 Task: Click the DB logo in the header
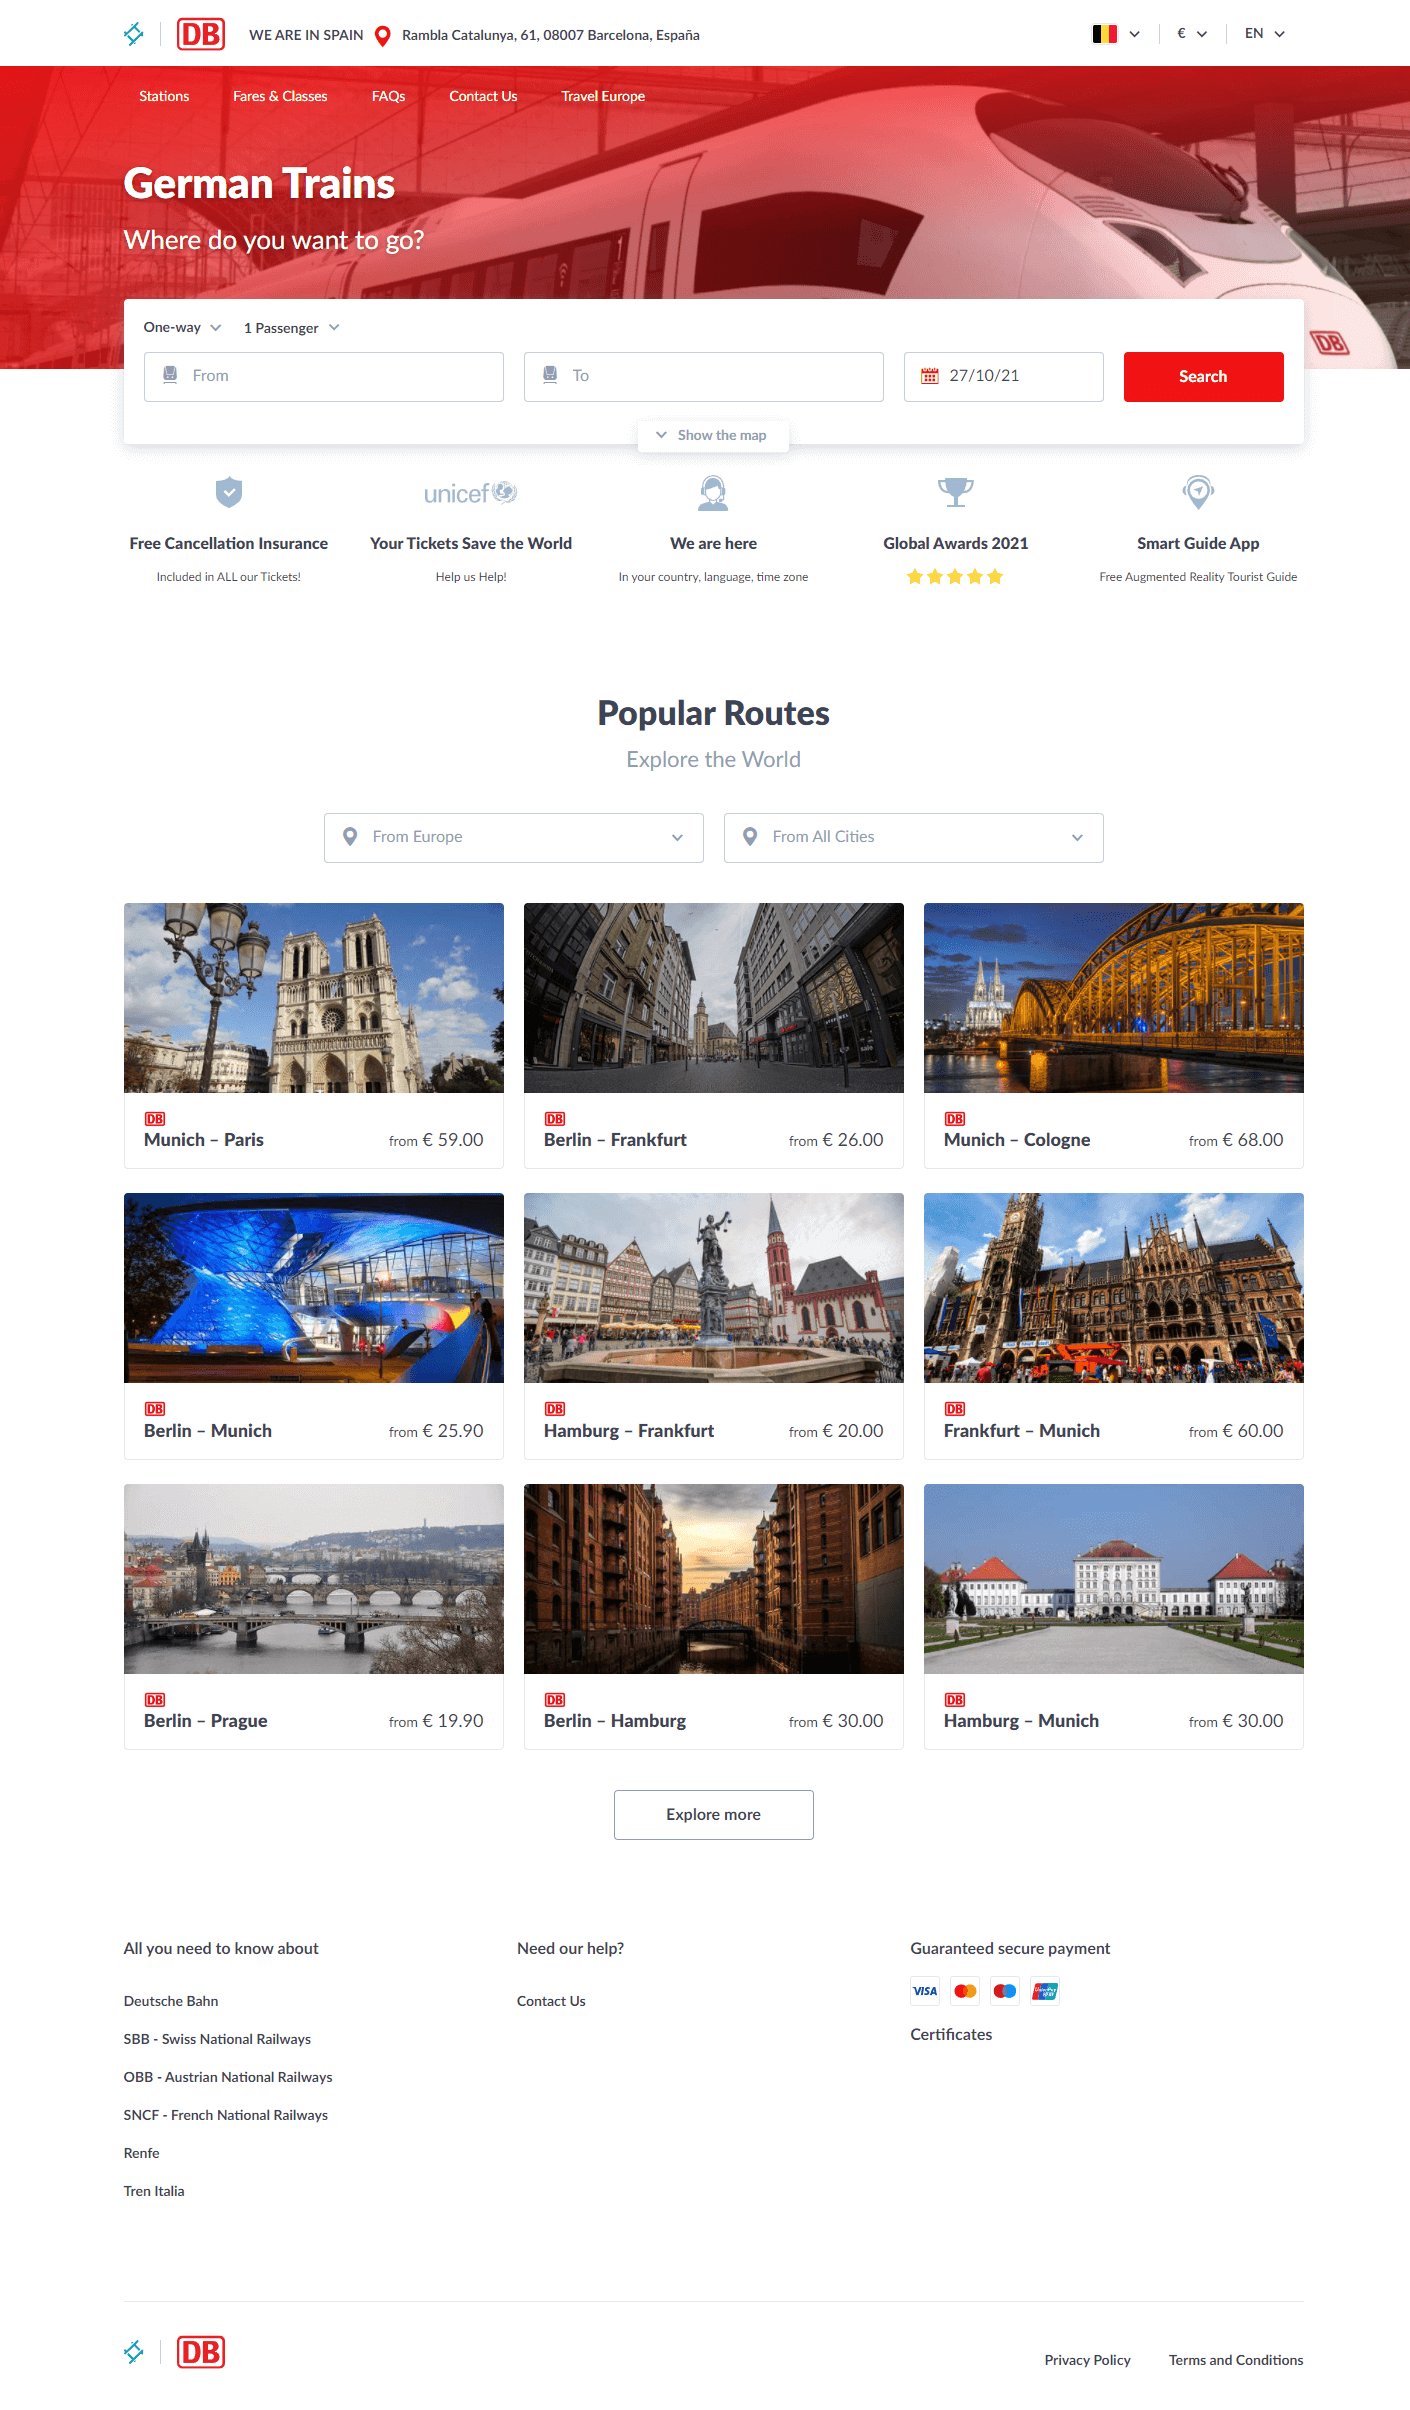pos(201,34)
